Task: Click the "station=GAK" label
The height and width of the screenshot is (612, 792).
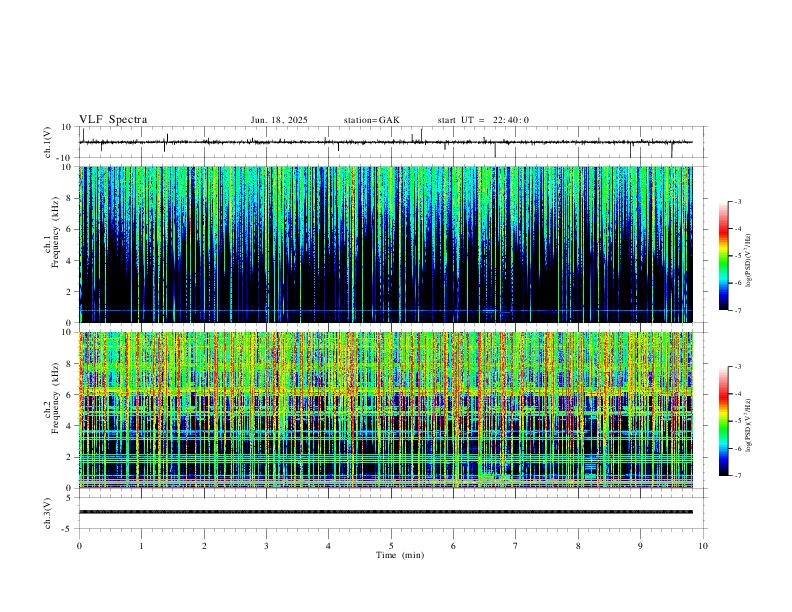Action: (x=371, y=120)
